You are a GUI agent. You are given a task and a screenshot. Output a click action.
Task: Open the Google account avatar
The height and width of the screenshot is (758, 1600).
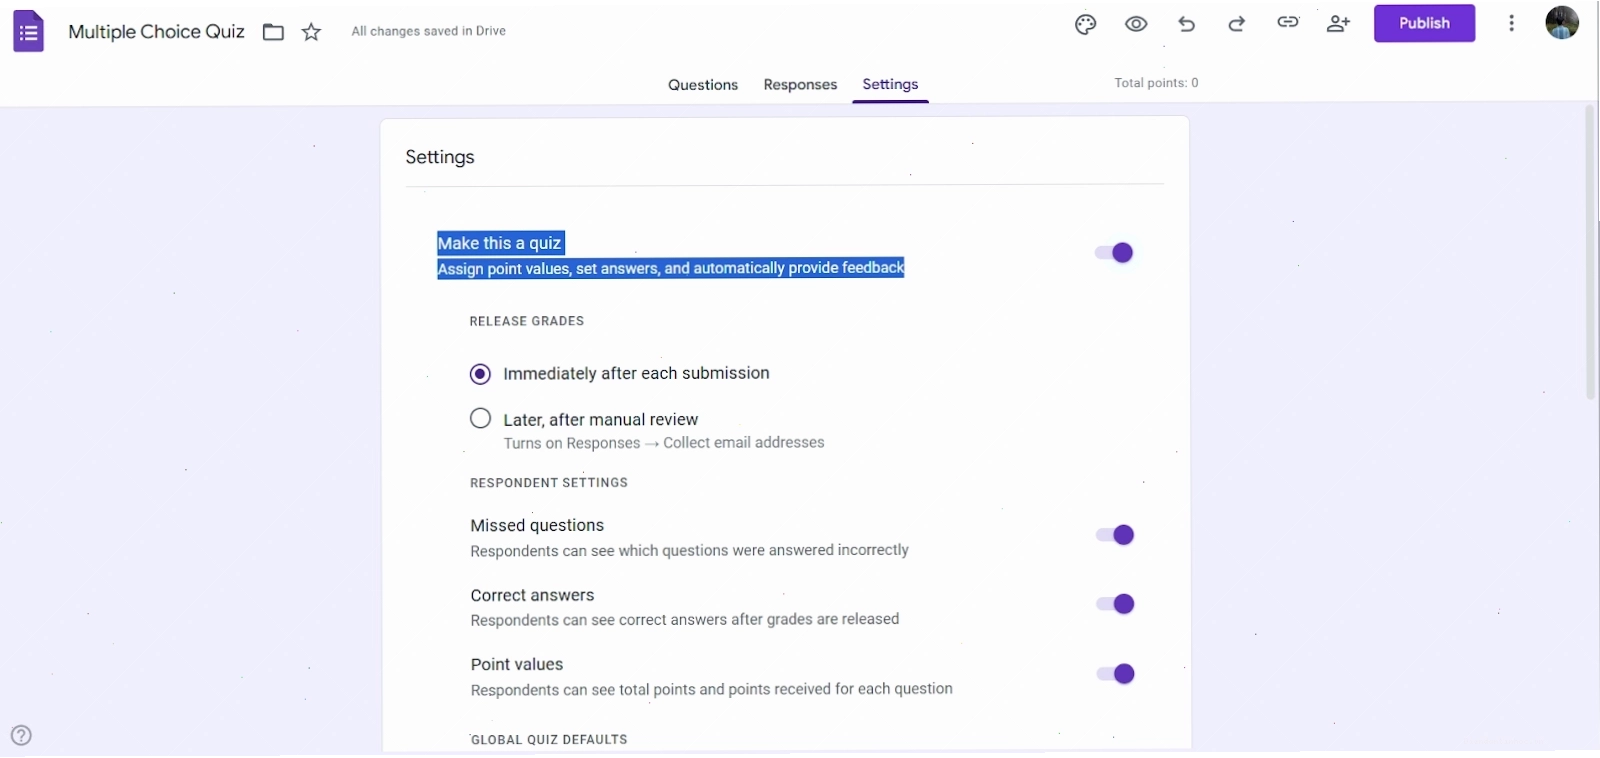(x=1562, y=22)
